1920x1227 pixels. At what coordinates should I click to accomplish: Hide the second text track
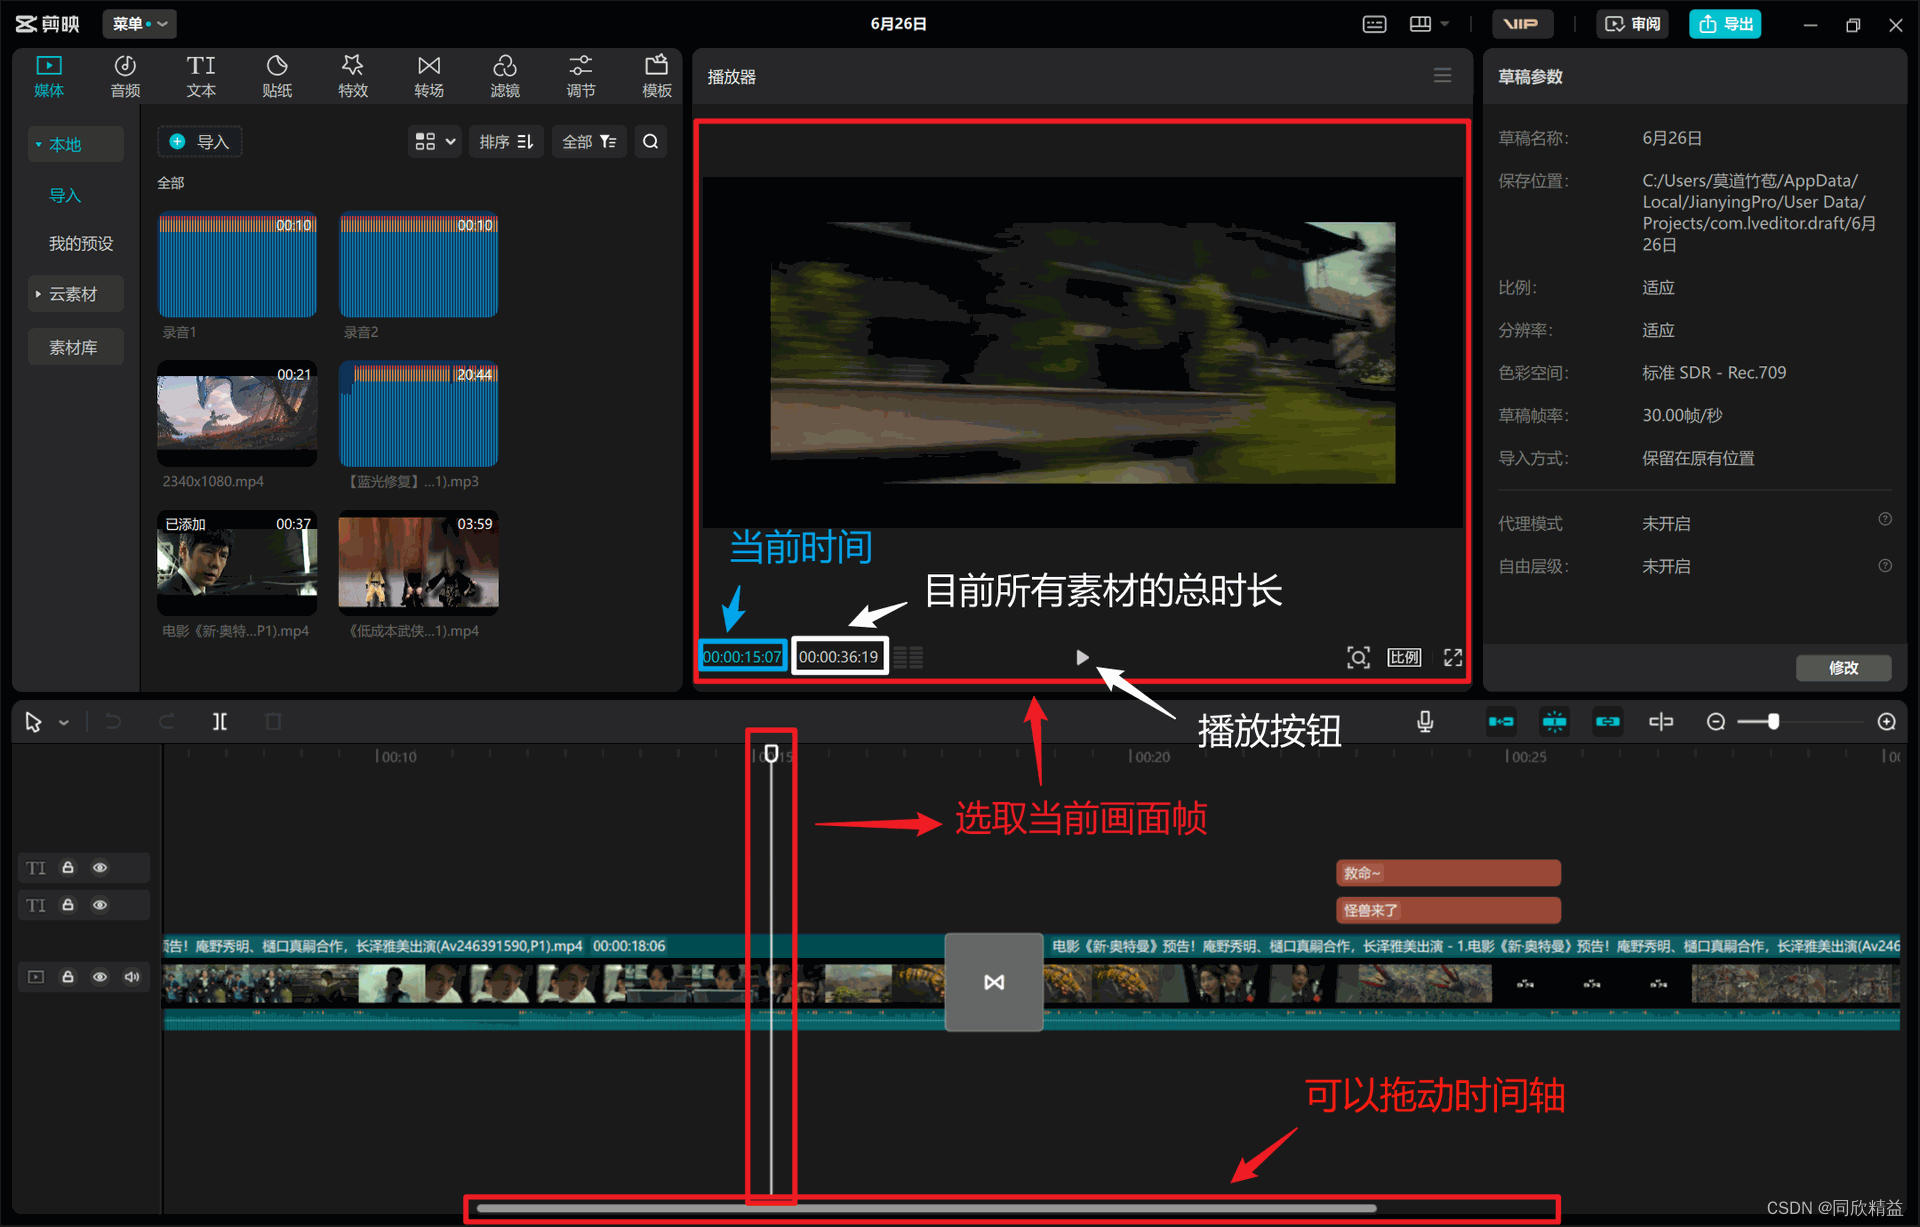100,905
